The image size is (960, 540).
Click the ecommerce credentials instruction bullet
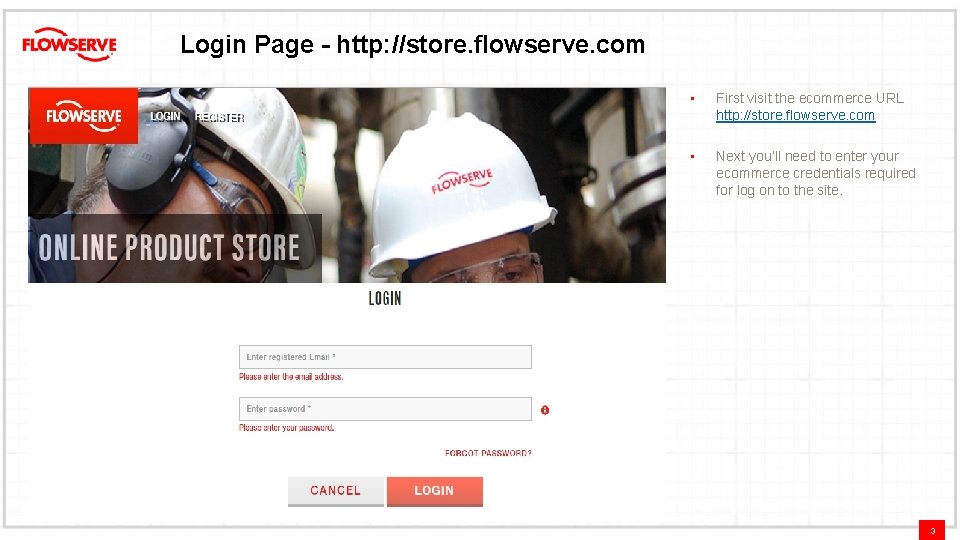(x=816, y=173)
